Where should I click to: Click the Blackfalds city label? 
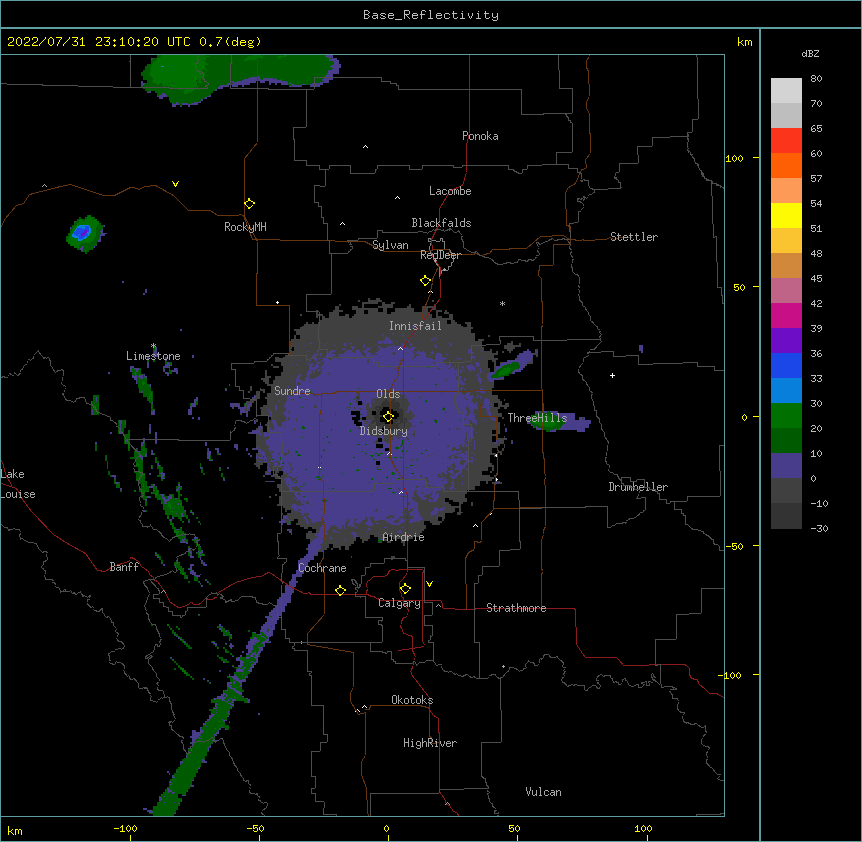pyautogui.click(x=441, y=223)
